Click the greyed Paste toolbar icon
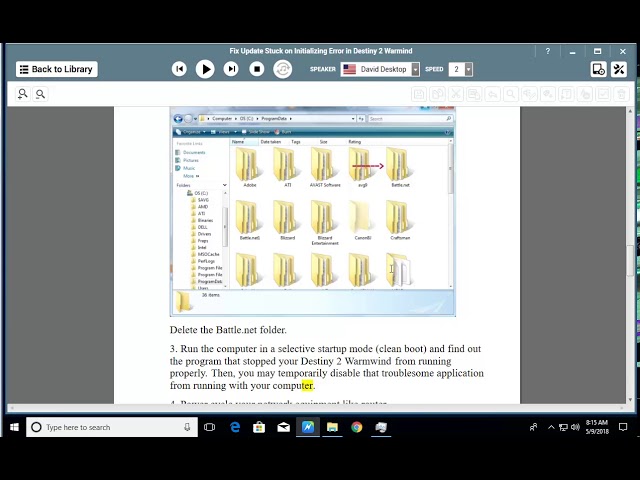This screenshot has height=480, width=640. [474, 94]
